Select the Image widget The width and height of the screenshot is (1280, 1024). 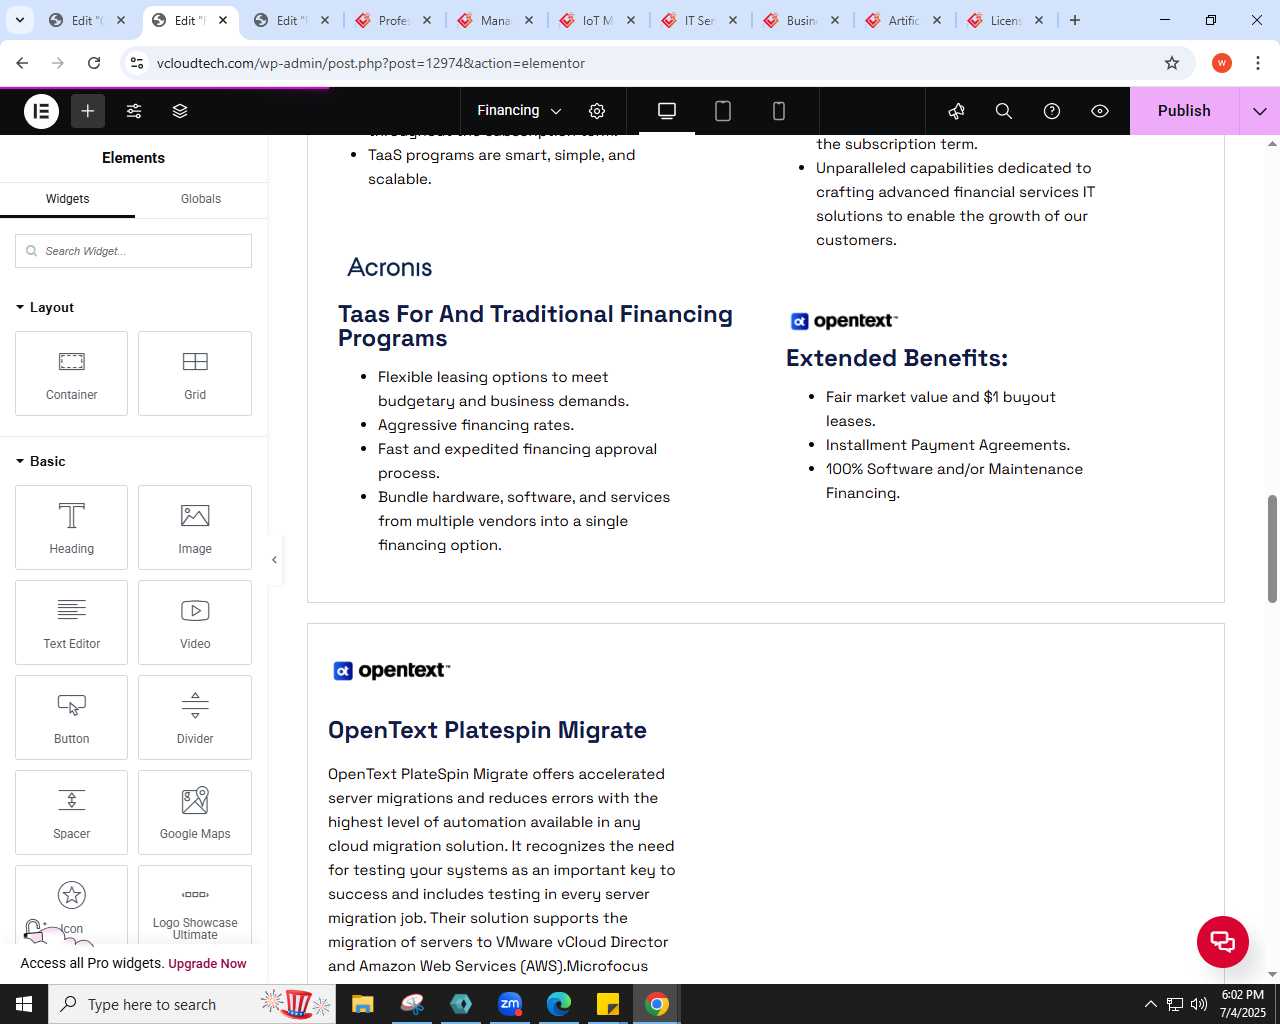click(x=195, y=528)
